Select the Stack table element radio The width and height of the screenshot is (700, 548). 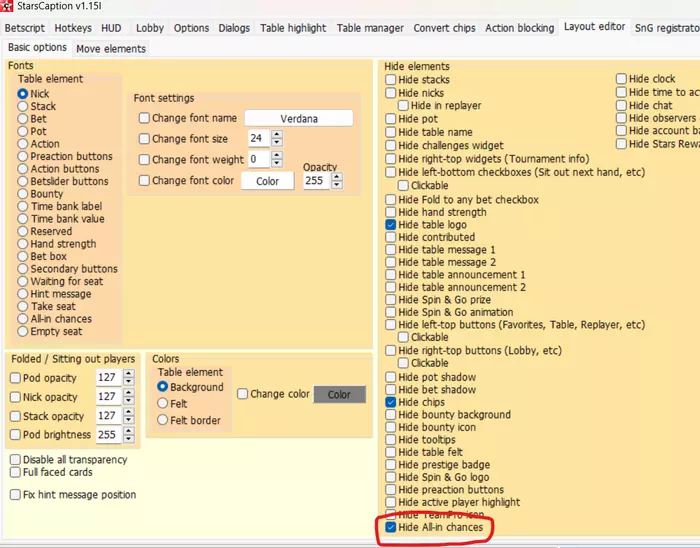click(23, 106)
